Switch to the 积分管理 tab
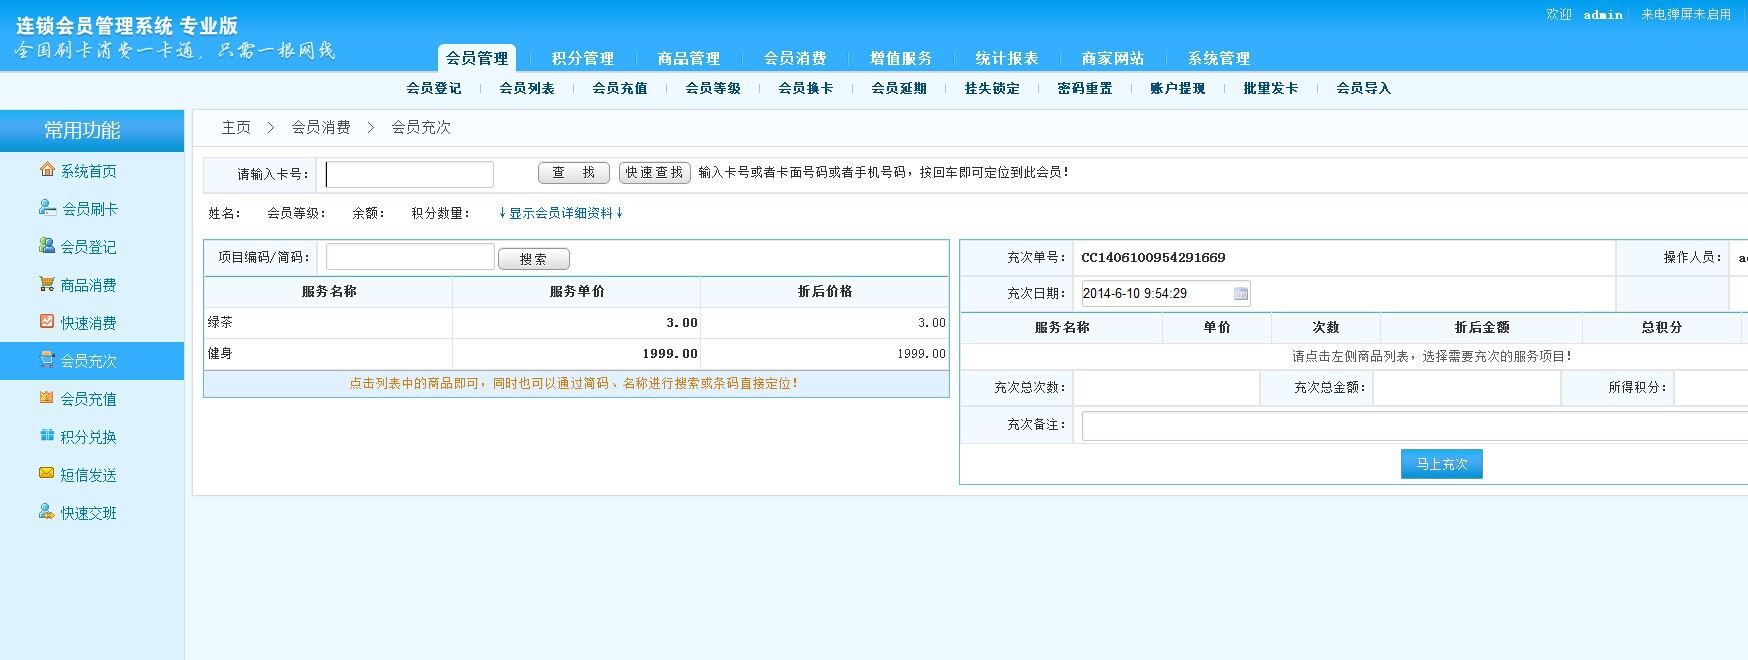Image resolution: width=1748 pixels, height=660 pixels. point(583,58)
